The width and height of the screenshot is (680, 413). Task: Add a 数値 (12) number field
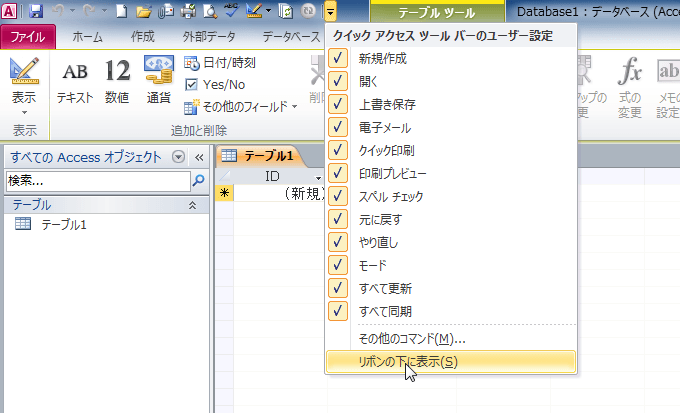pos(117,82)
